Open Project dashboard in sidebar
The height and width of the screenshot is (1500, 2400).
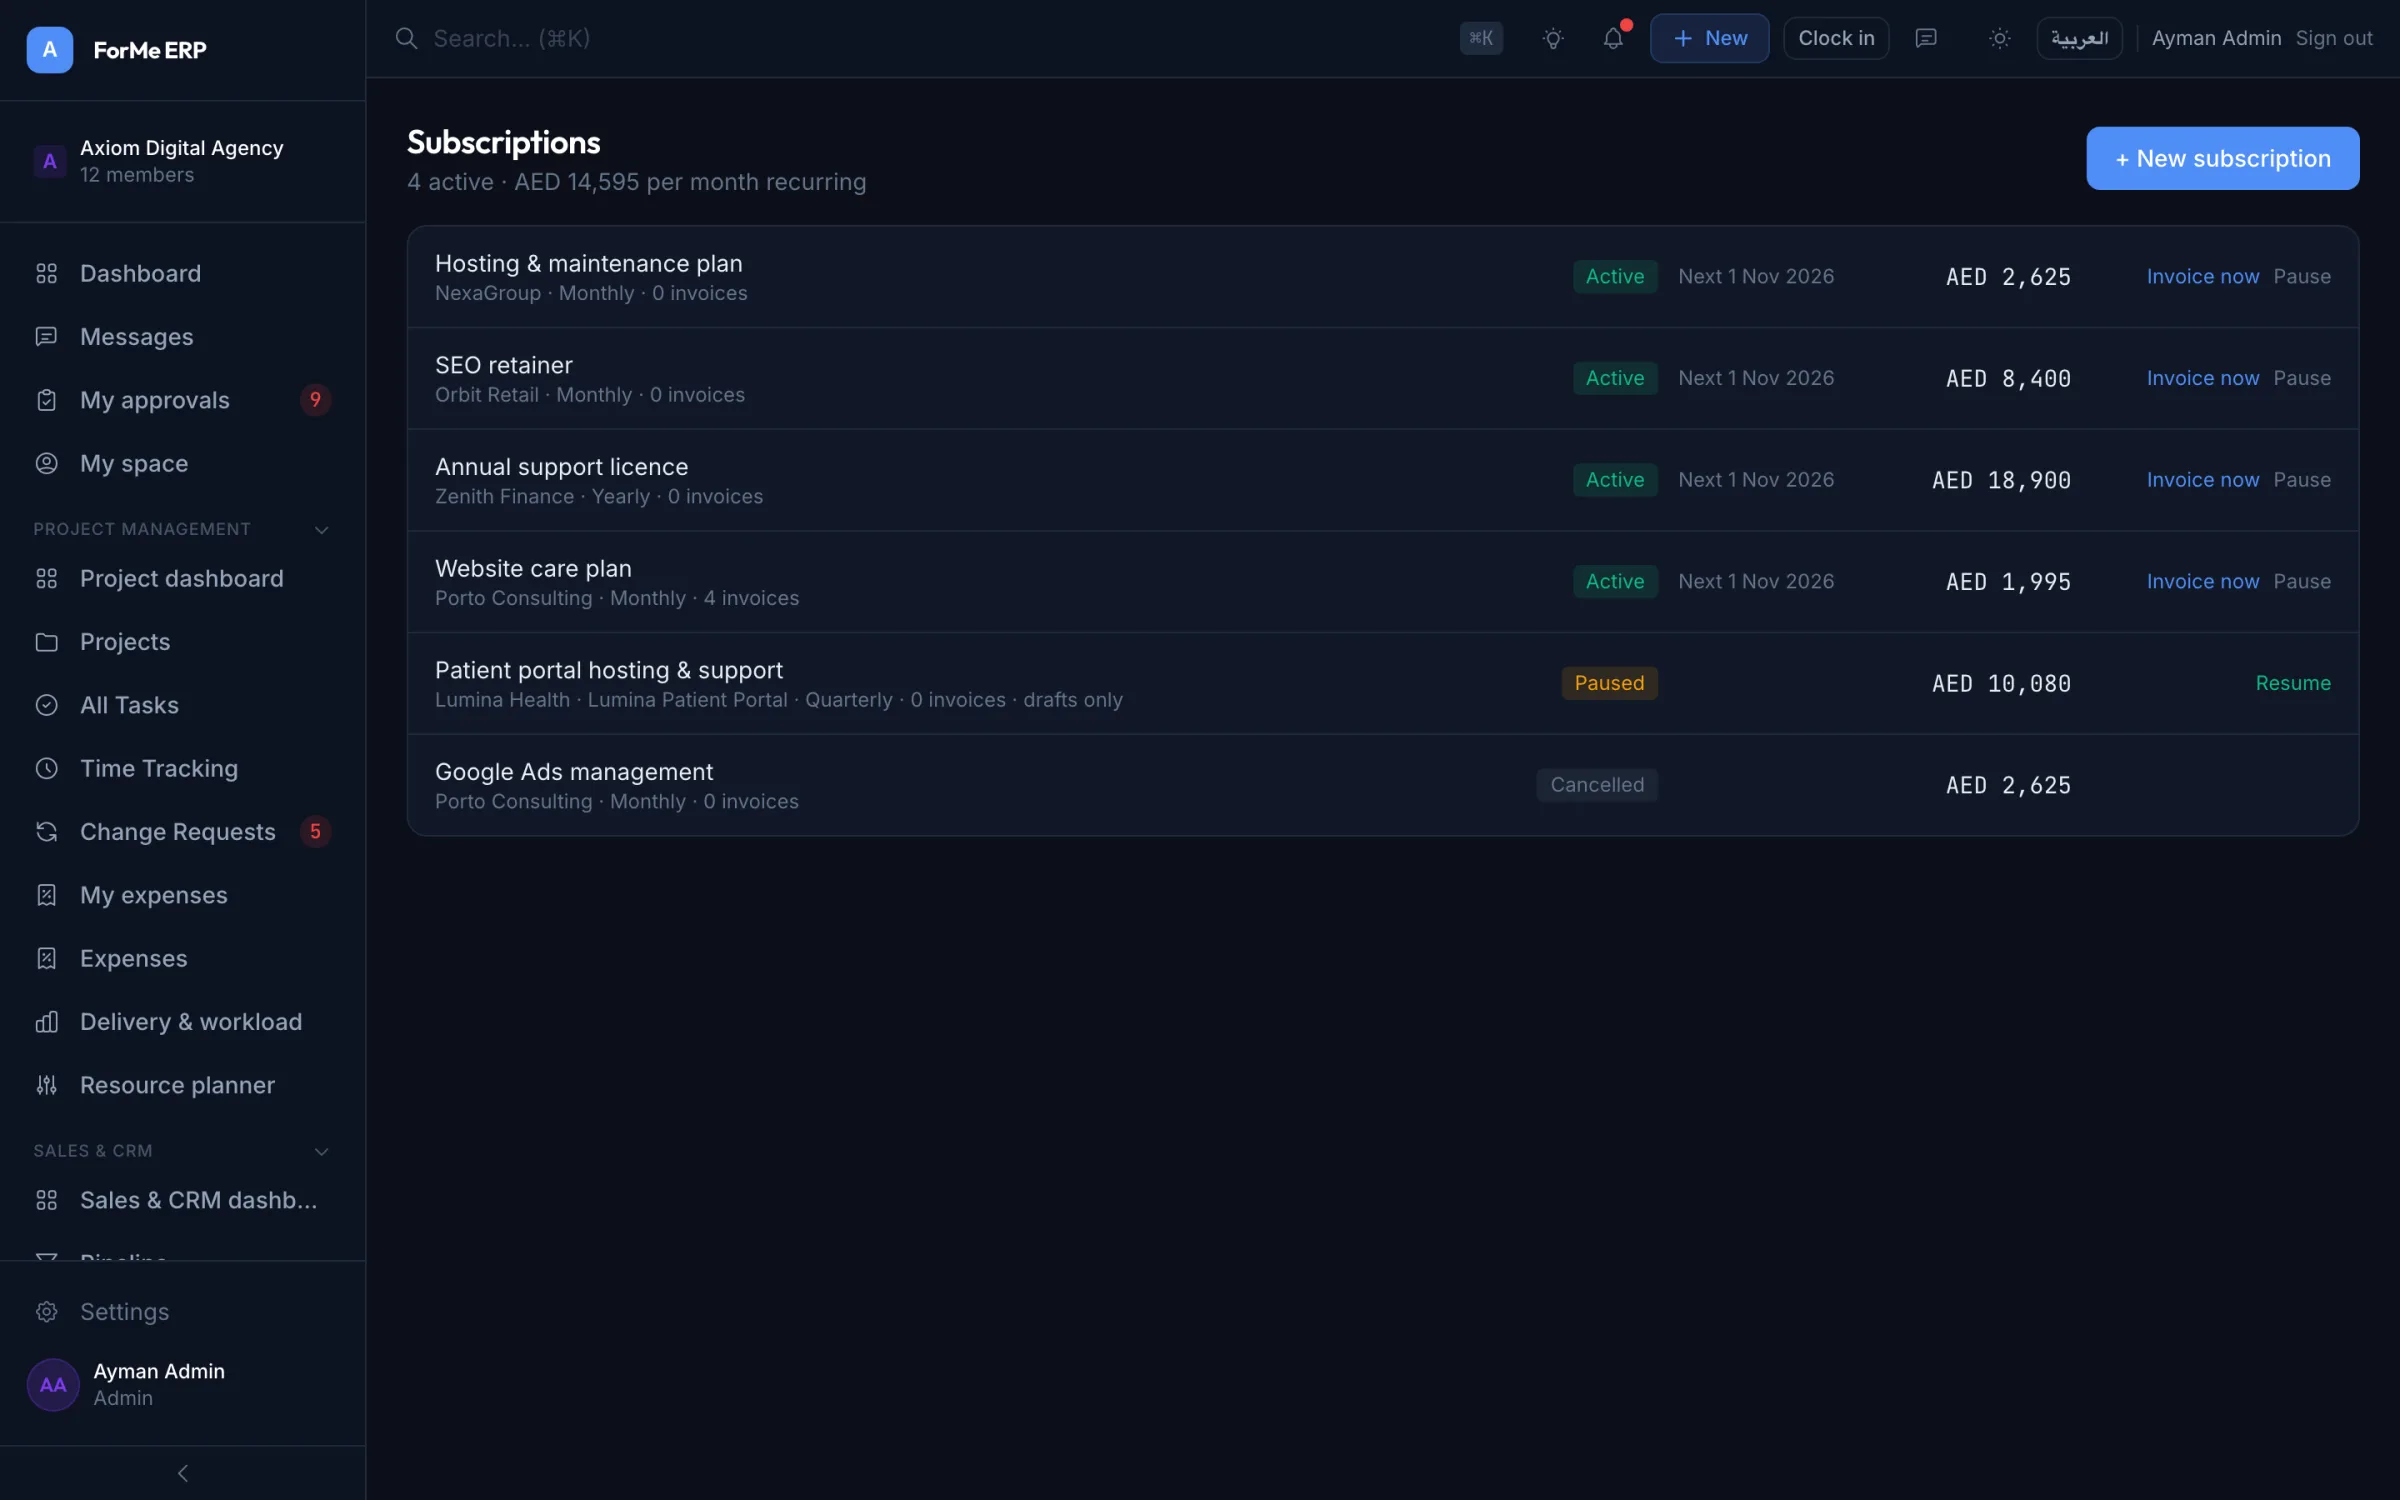[x=183, y=578]
